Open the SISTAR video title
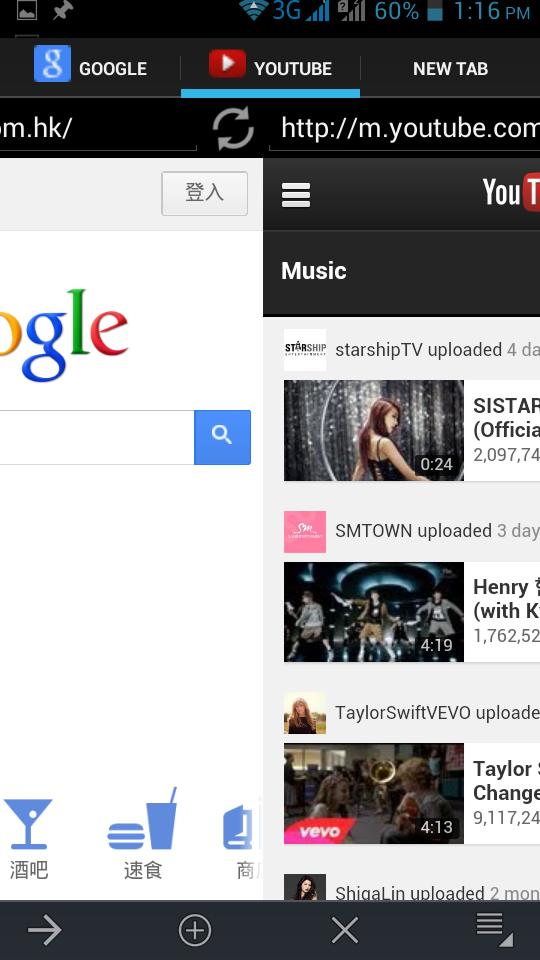540x960 pixels. point(506,418)
